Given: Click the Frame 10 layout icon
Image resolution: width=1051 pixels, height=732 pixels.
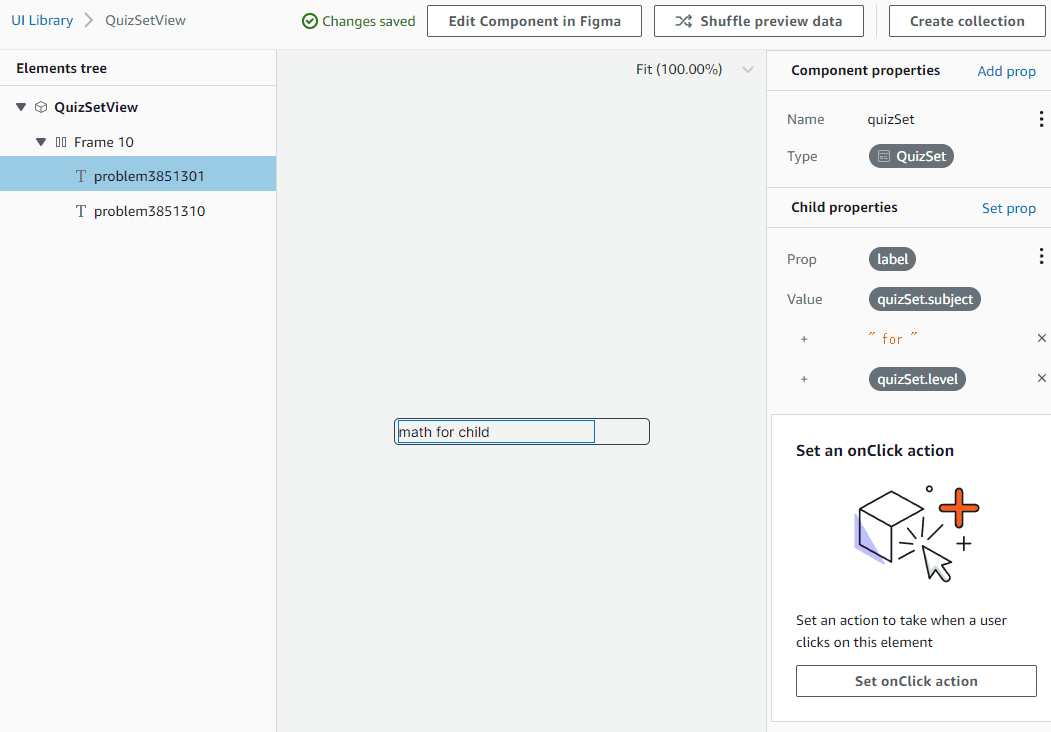Looking at the screenshot, I should pyautogui.click(x=61, y=142).
